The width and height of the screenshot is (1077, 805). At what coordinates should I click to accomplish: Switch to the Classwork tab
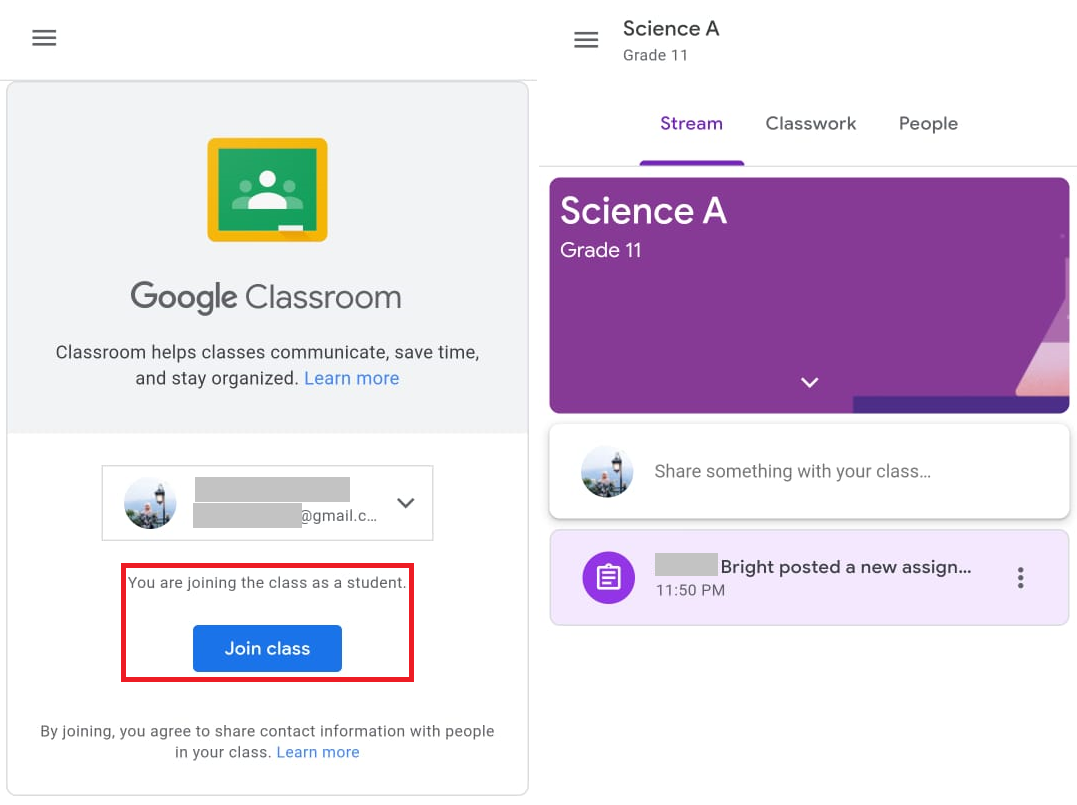(x=810, y=124)
